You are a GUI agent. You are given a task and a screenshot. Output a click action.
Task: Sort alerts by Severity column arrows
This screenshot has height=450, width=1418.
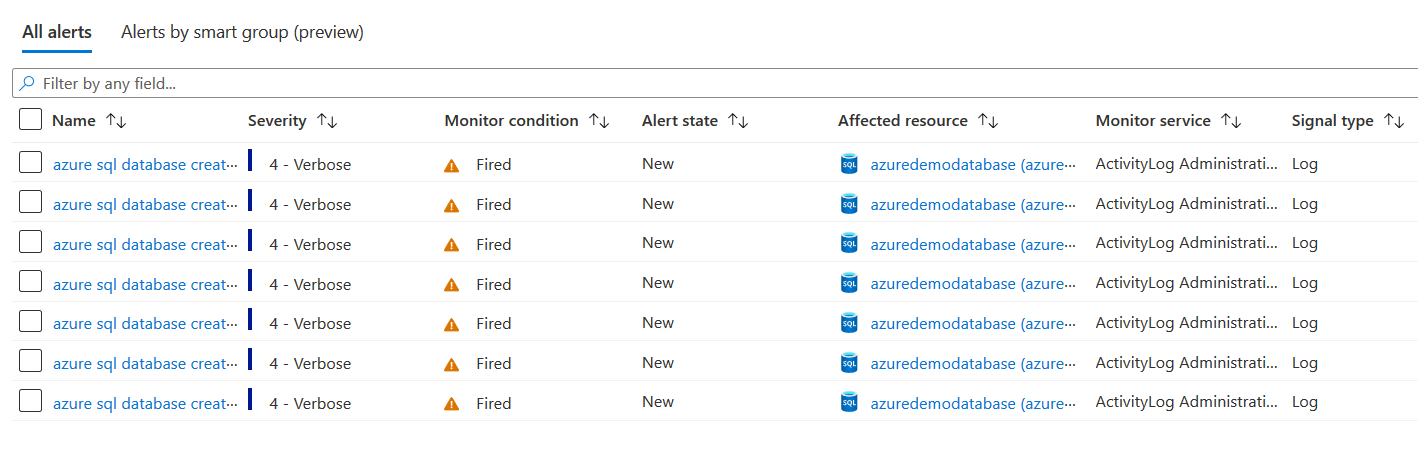(x=327, y=121)
